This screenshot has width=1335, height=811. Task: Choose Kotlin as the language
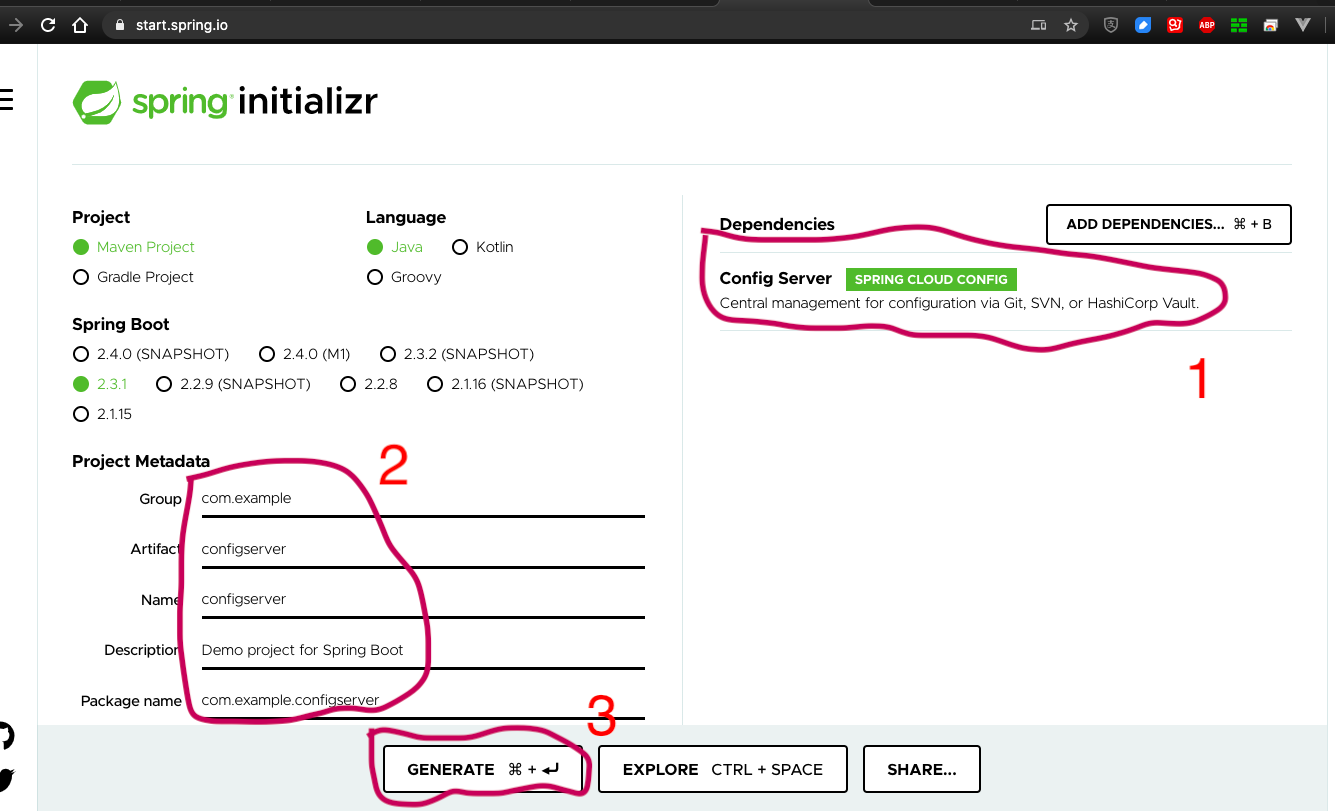click(x=483, y=247)
